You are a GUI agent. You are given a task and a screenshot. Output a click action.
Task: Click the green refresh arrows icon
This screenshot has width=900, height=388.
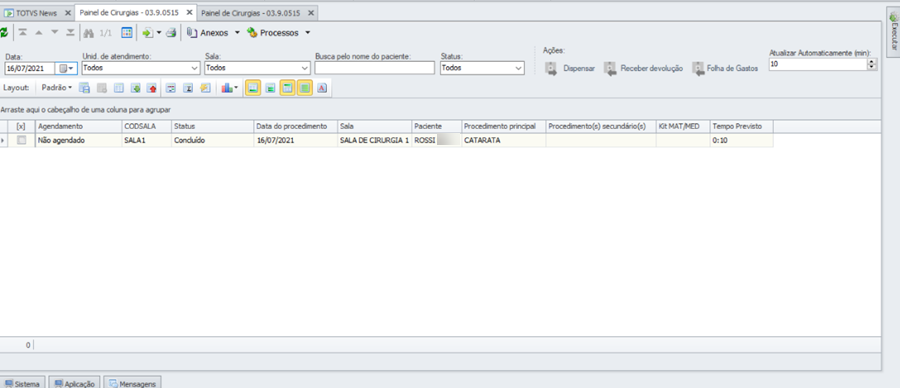[3, 33]
